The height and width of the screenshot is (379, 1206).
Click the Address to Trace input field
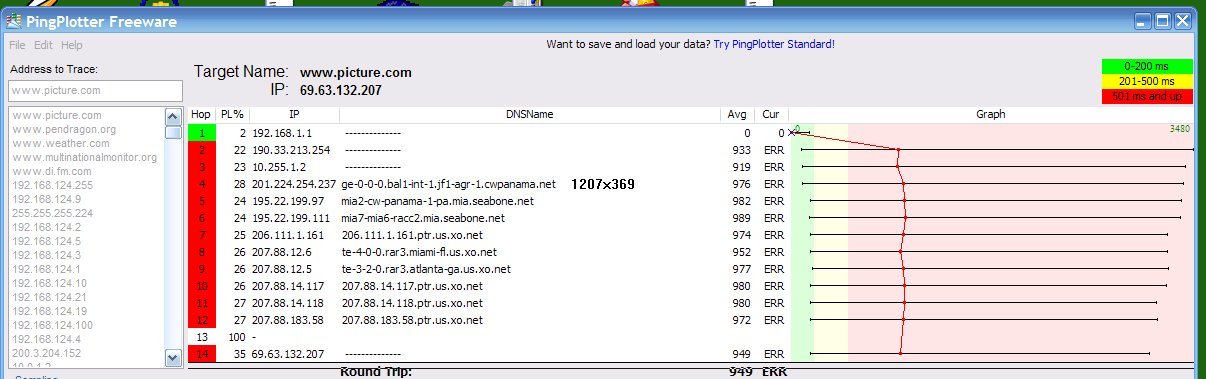point(95,91)
